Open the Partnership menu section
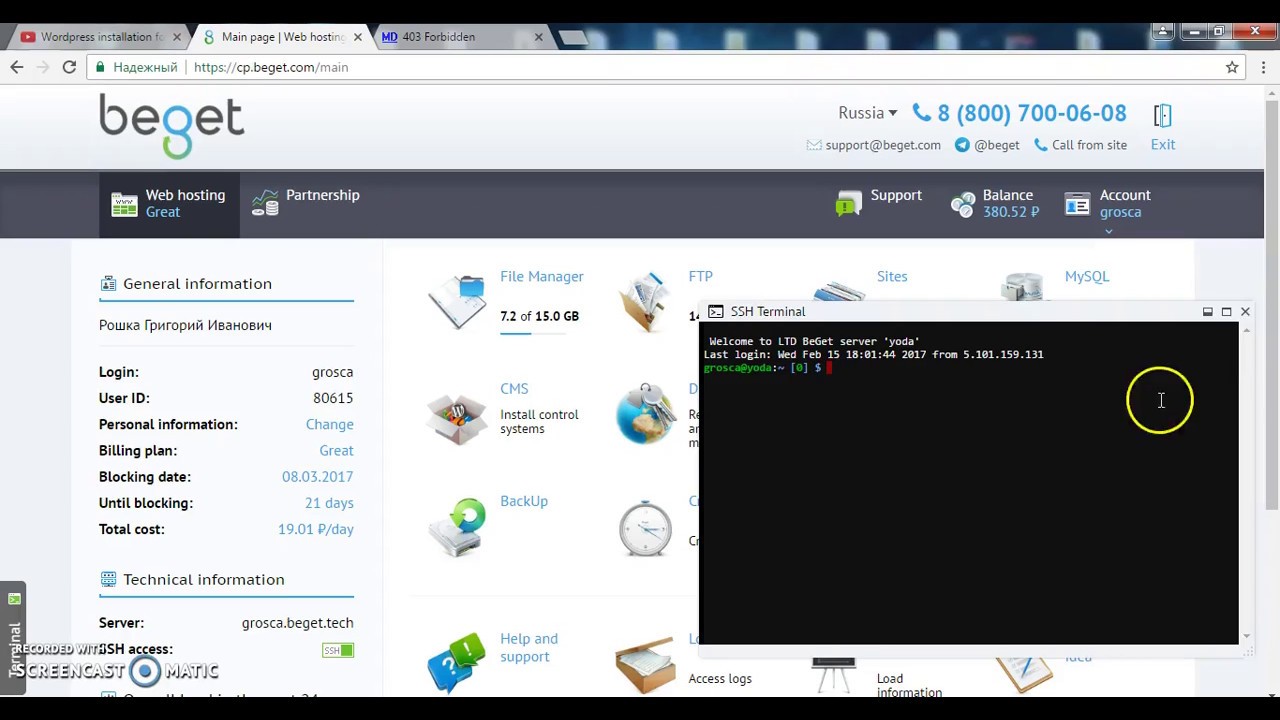Image resolution: width=1280 pixels, height=720 pixels. click(x=306, y=204)
